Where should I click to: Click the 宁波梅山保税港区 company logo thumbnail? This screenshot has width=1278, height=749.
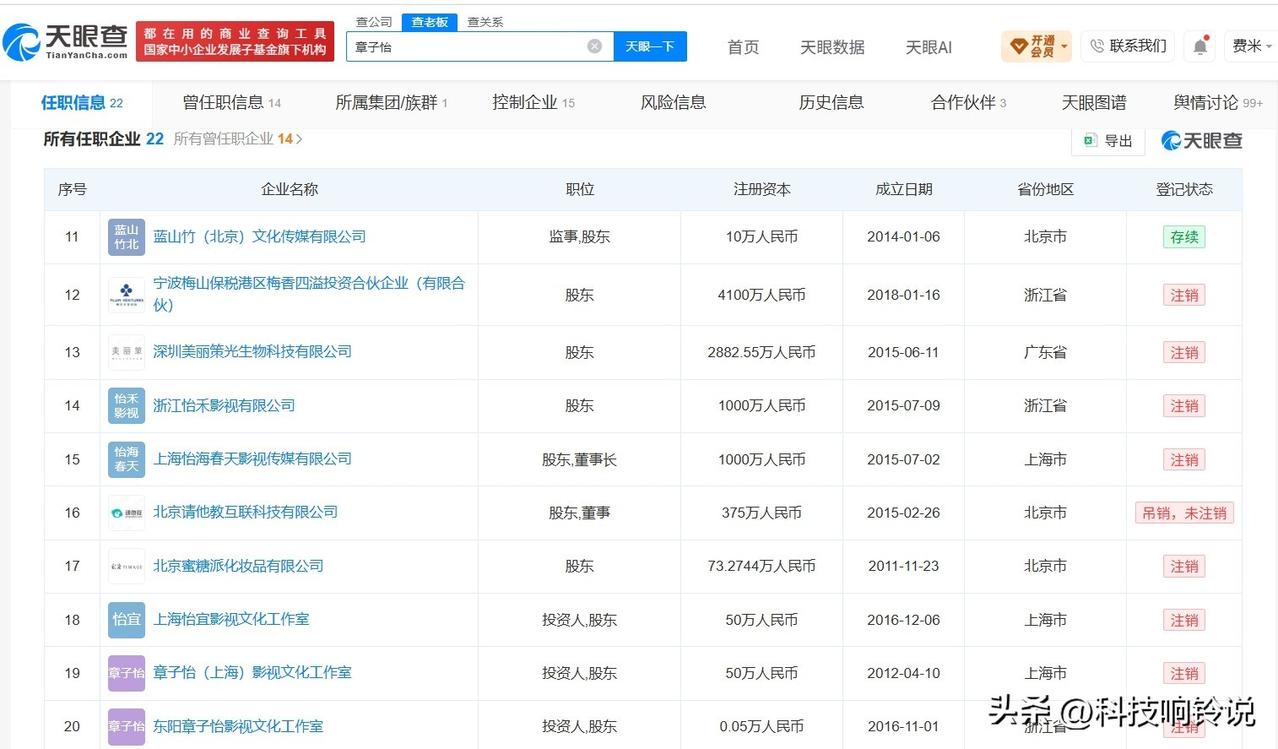point(127,295)
